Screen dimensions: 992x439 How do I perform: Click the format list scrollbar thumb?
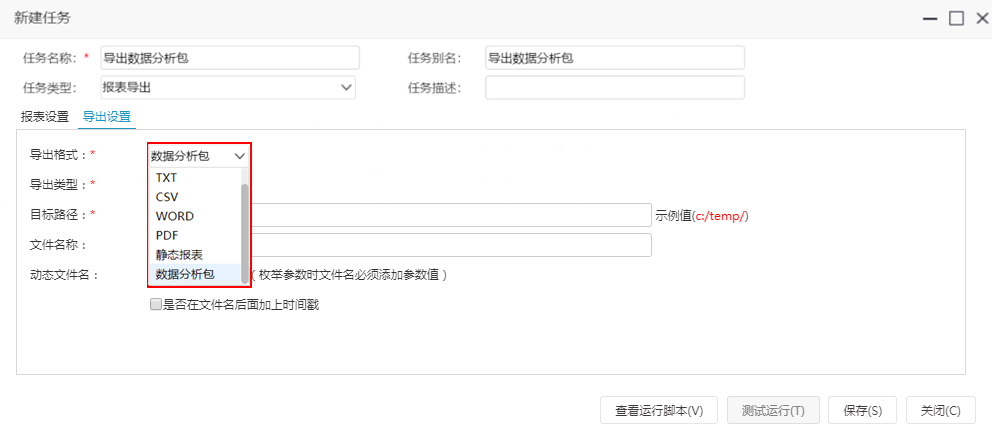tap(245, 233)
